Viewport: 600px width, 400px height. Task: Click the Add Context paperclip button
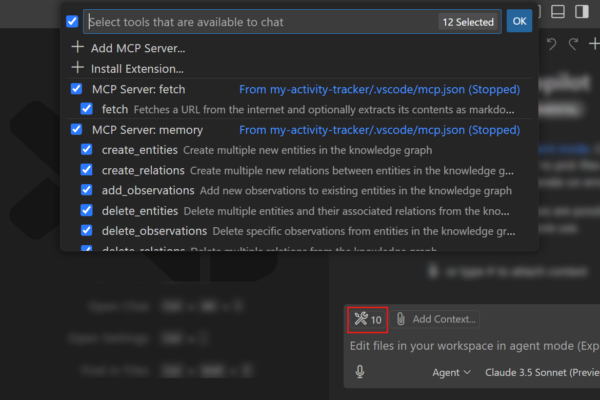coord(436,319)
